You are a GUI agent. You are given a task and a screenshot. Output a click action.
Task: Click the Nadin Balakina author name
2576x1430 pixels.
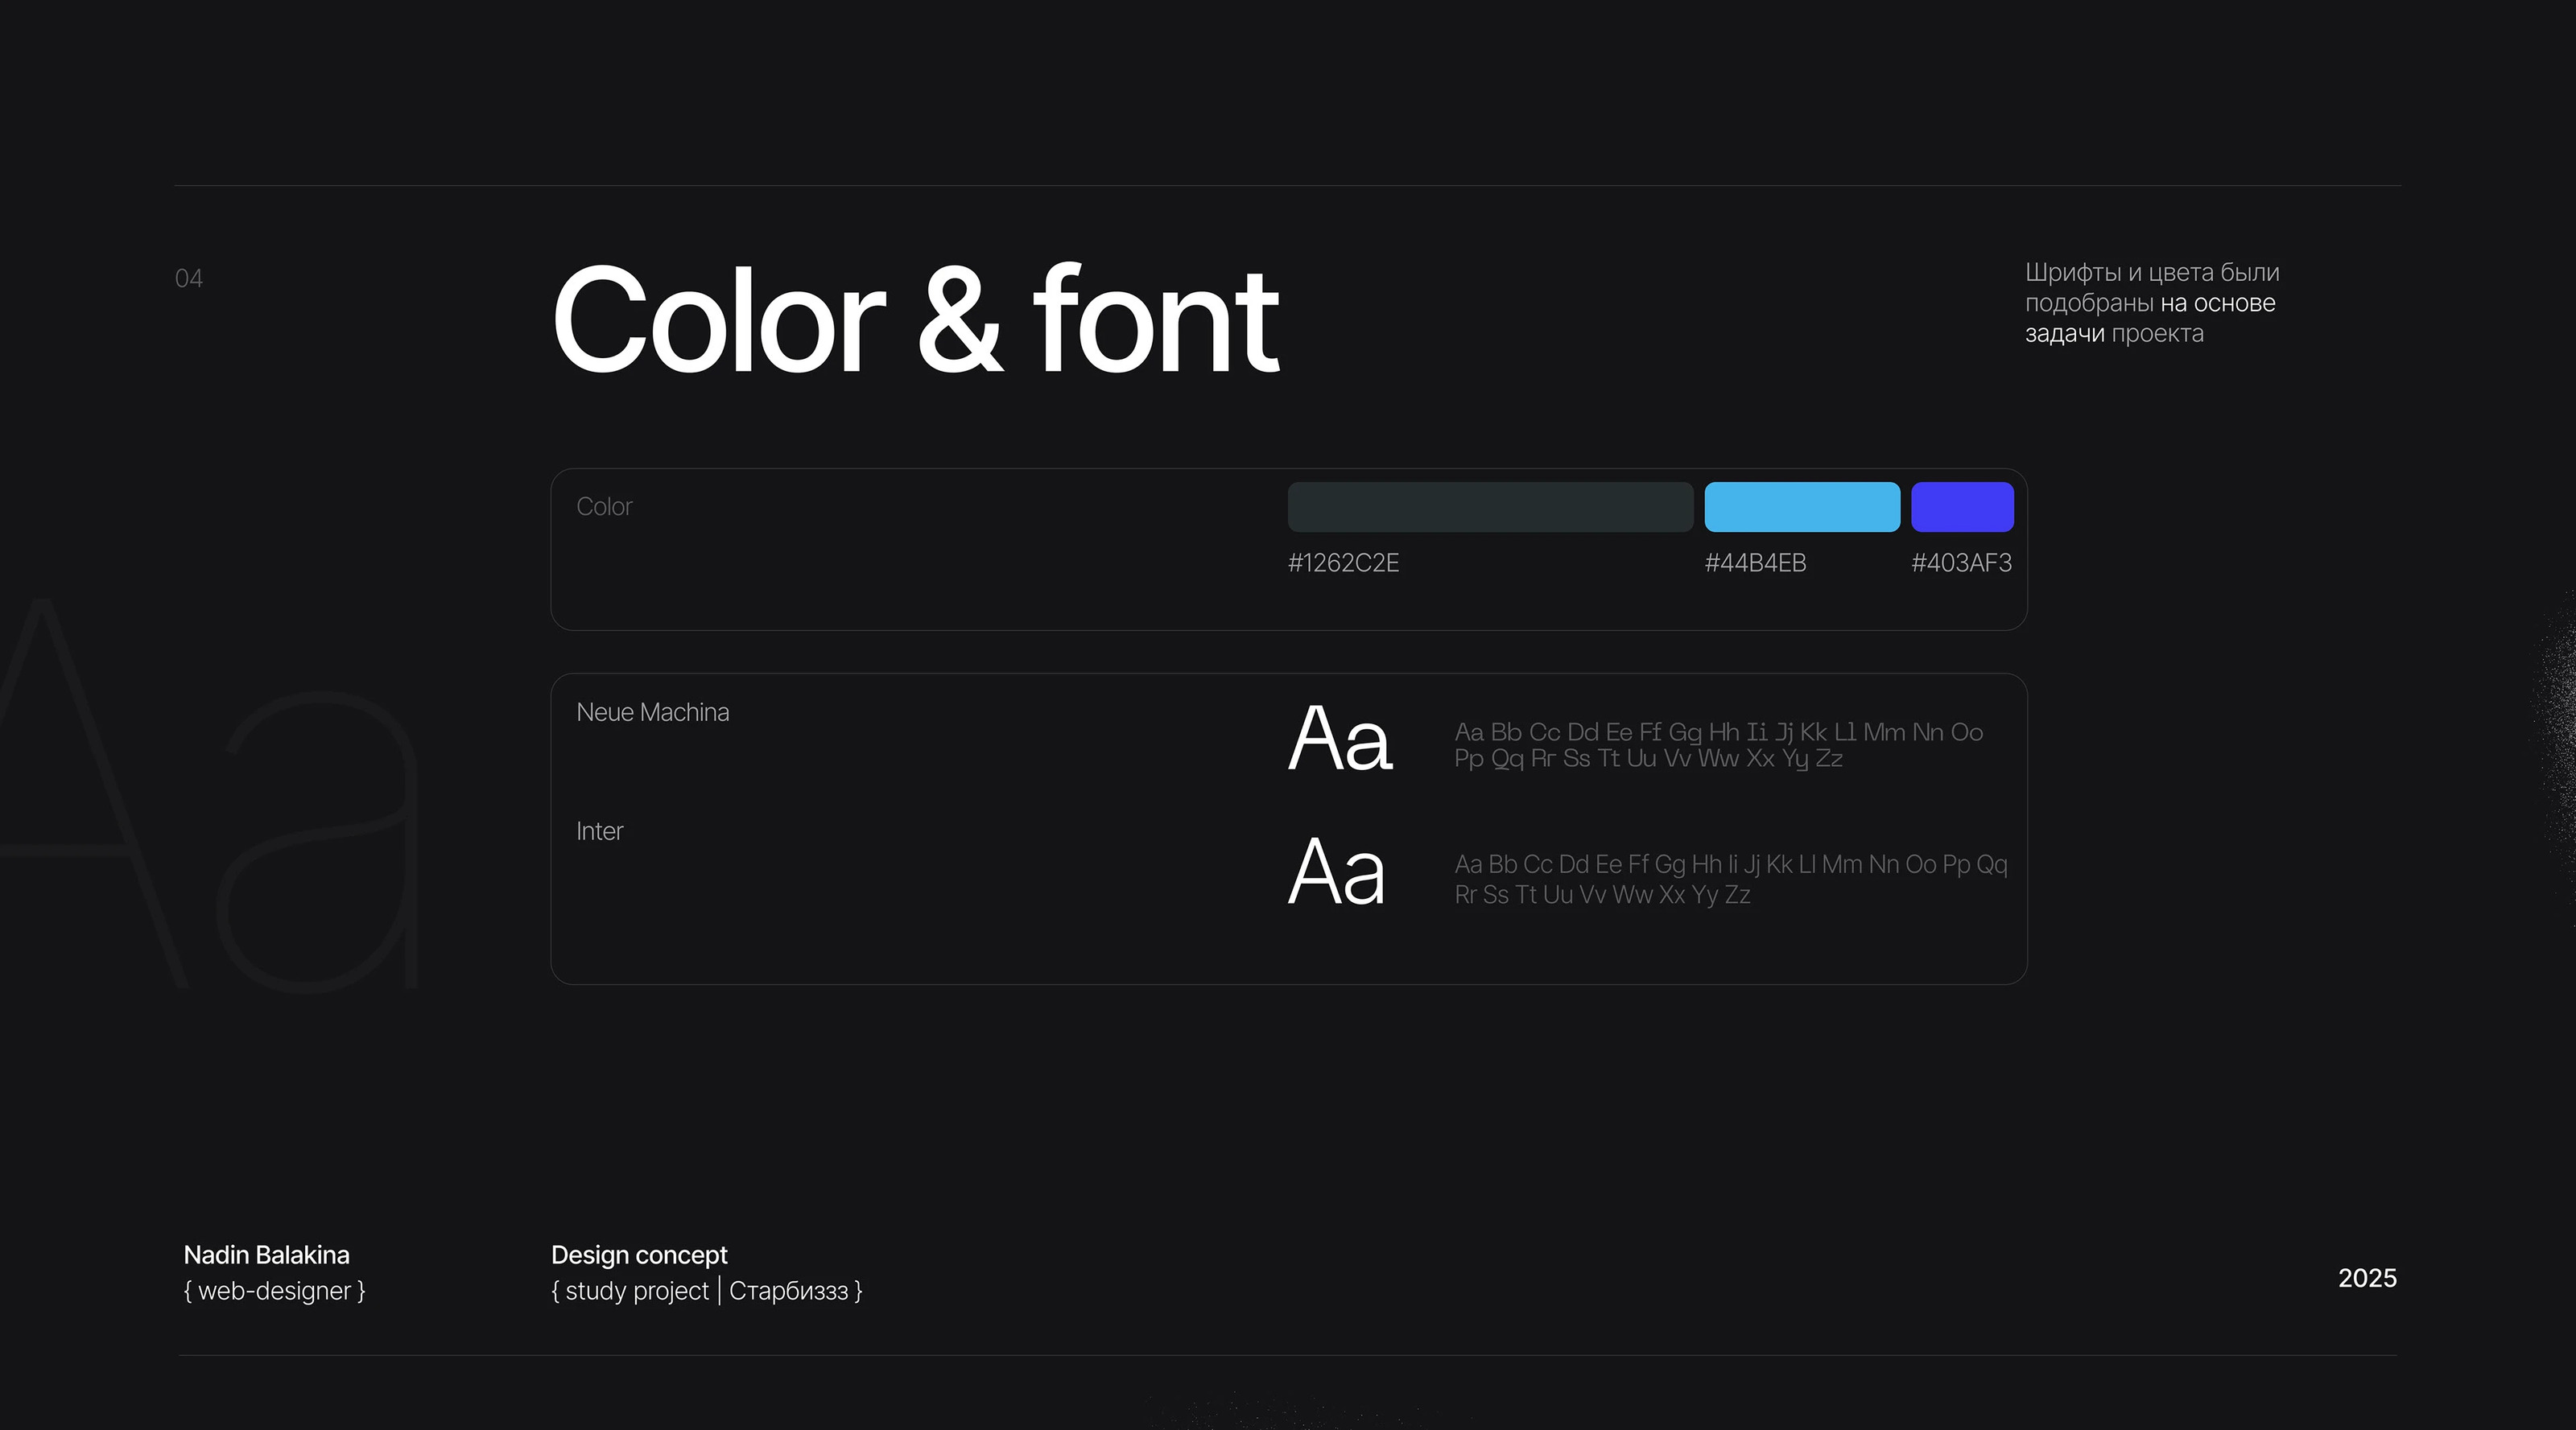point(266,1255)
